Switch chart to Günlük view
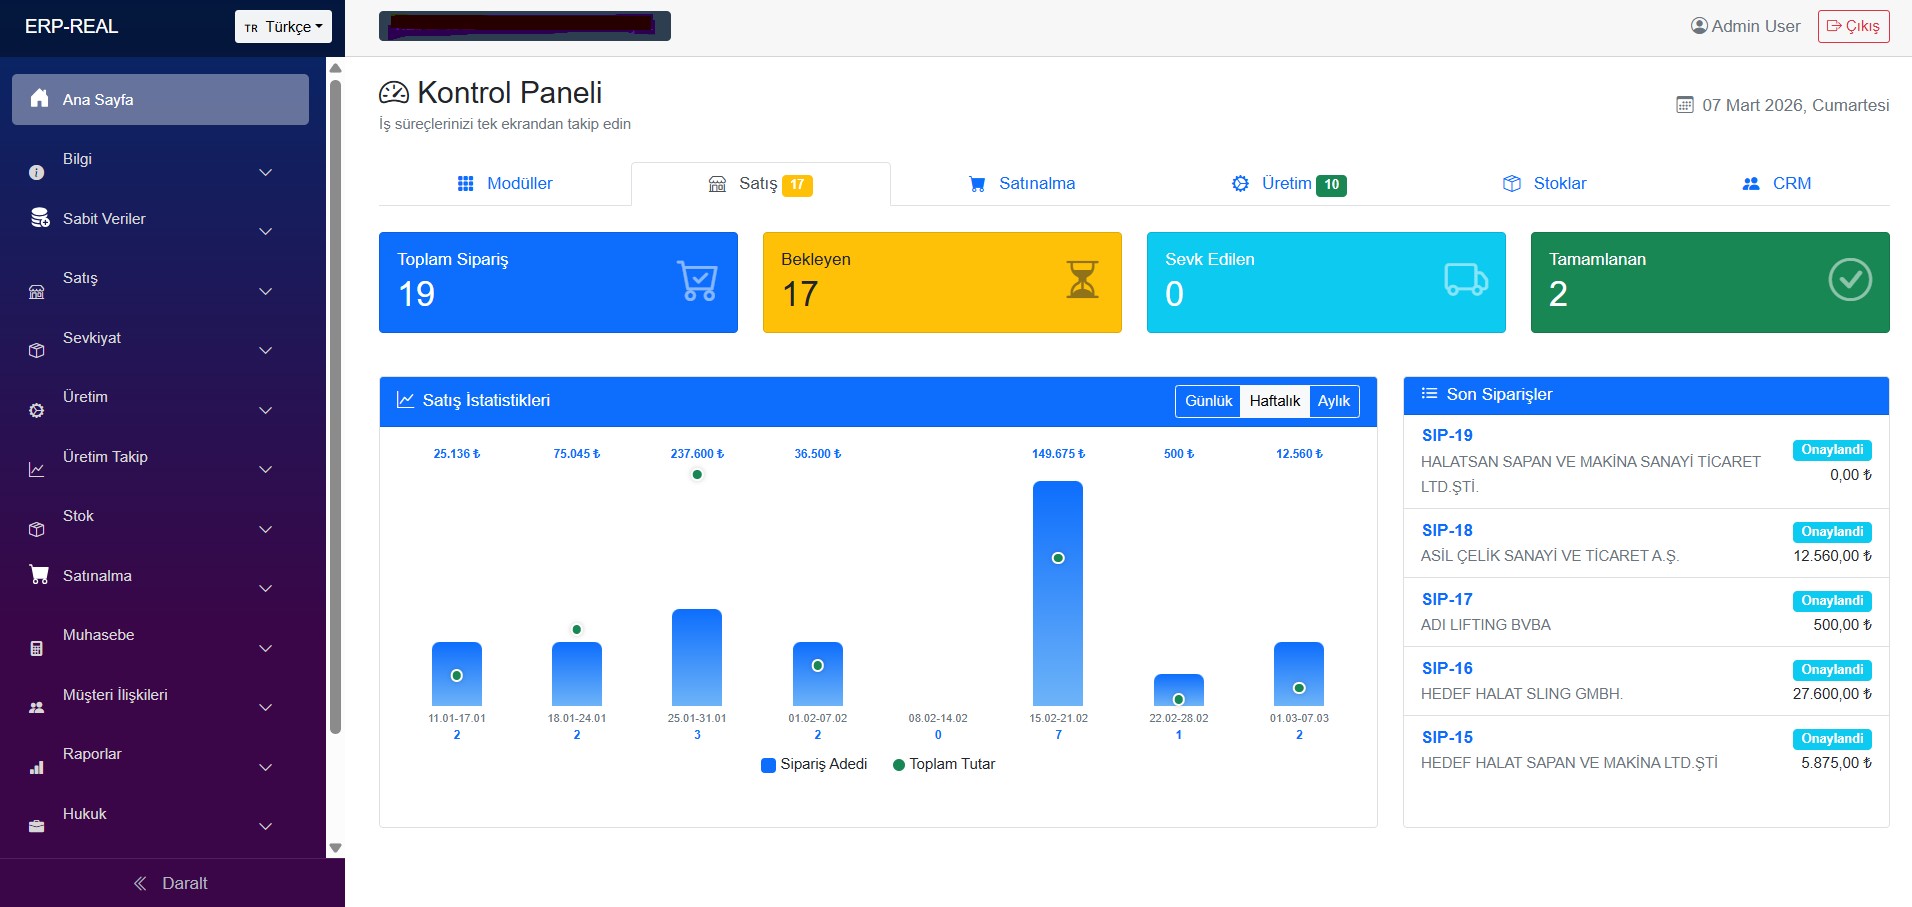The image size is (1912, 907). [x=1208, y=401]
